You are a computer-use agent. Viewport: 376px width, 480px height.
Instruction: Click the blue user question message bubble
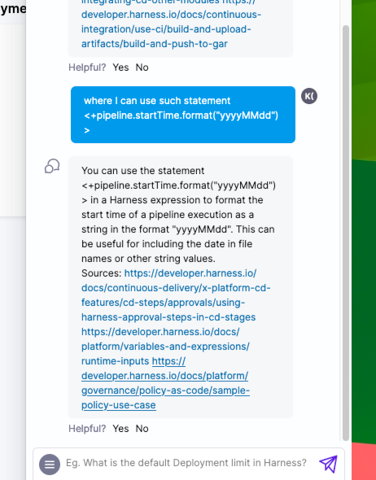(x=183, y=115)
